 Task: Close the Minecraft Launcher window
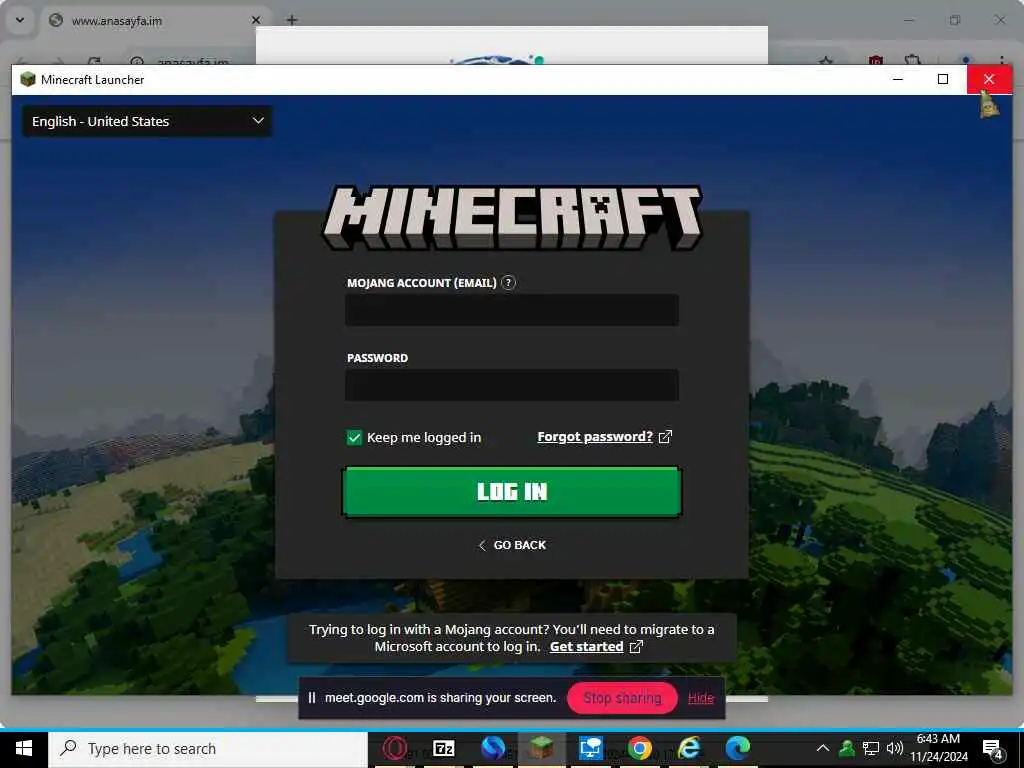click(989, 79)
